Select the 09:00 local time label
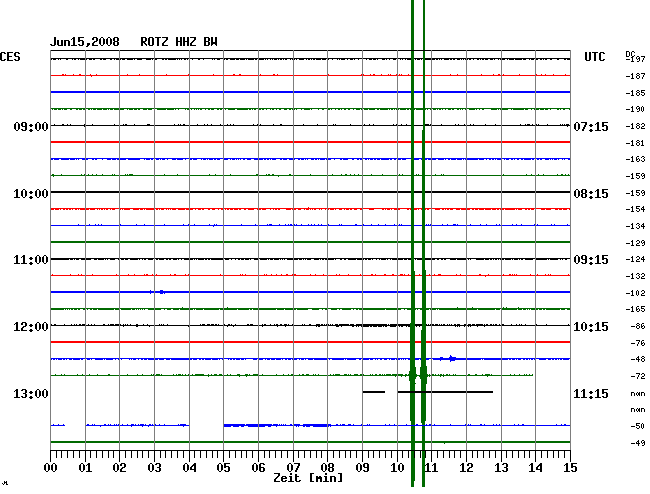 (31, 126)
